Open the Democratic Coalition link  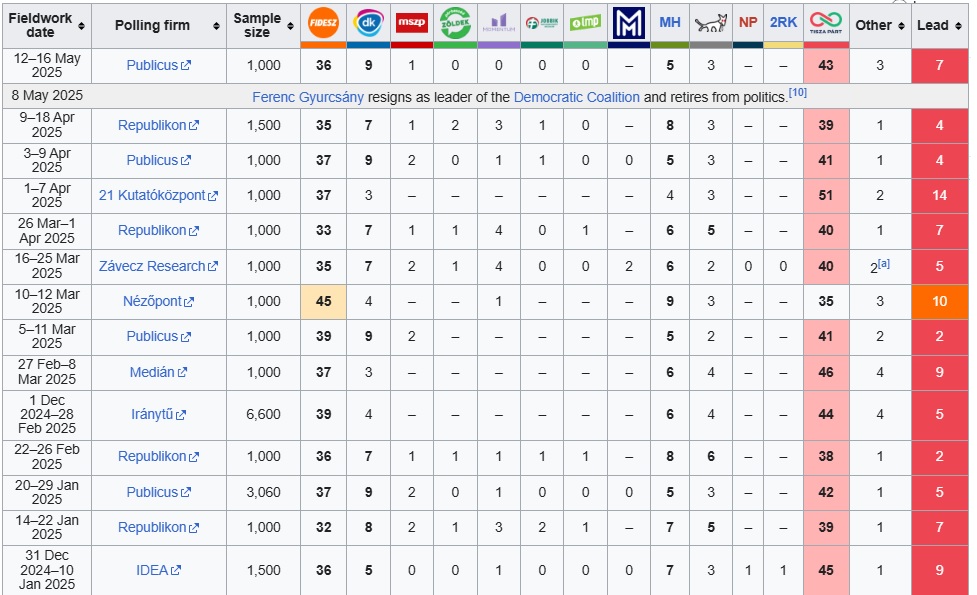coord(576,97)
